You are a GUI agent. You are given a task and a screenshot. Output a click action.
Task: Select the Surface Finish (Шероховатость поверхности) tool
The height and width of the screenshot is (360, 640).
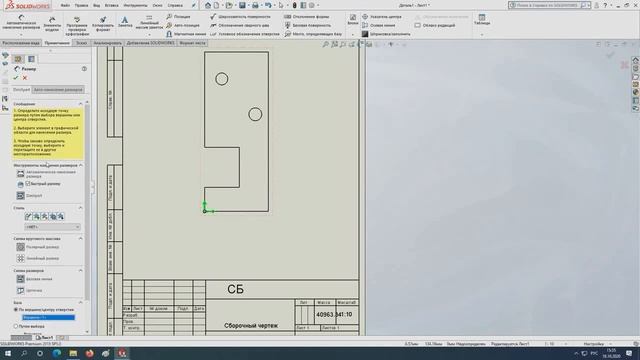240,17
